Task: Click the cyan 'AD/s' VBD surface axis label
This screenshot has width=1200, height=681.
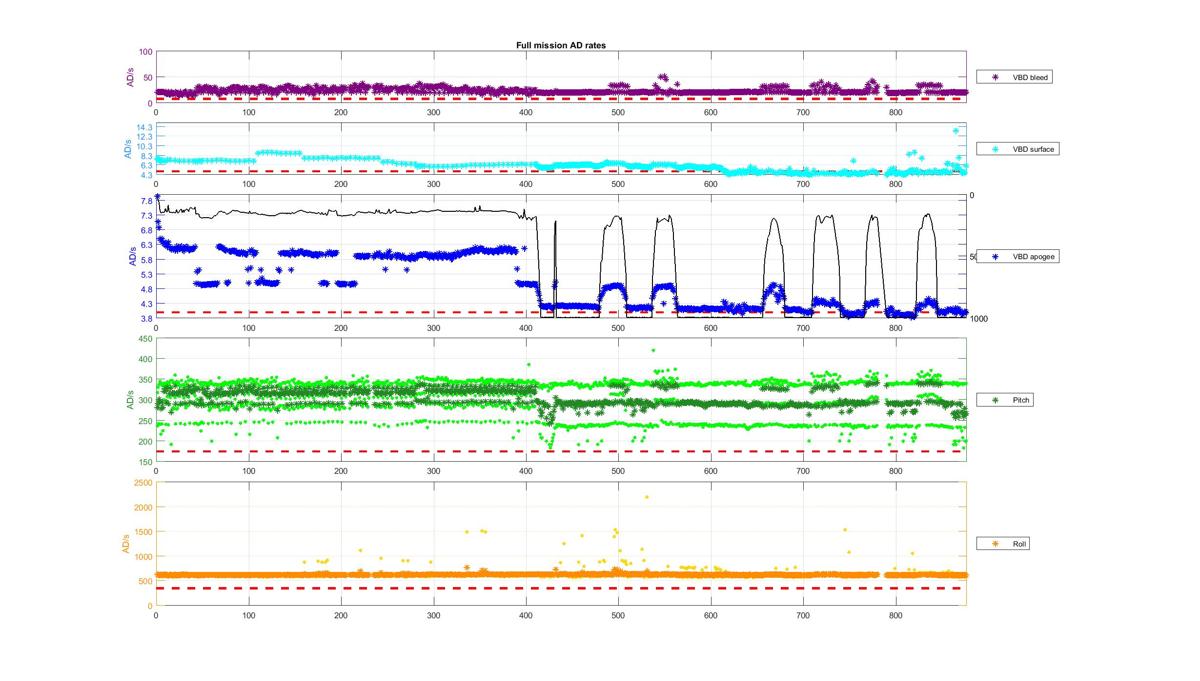Action: [127, 149]
